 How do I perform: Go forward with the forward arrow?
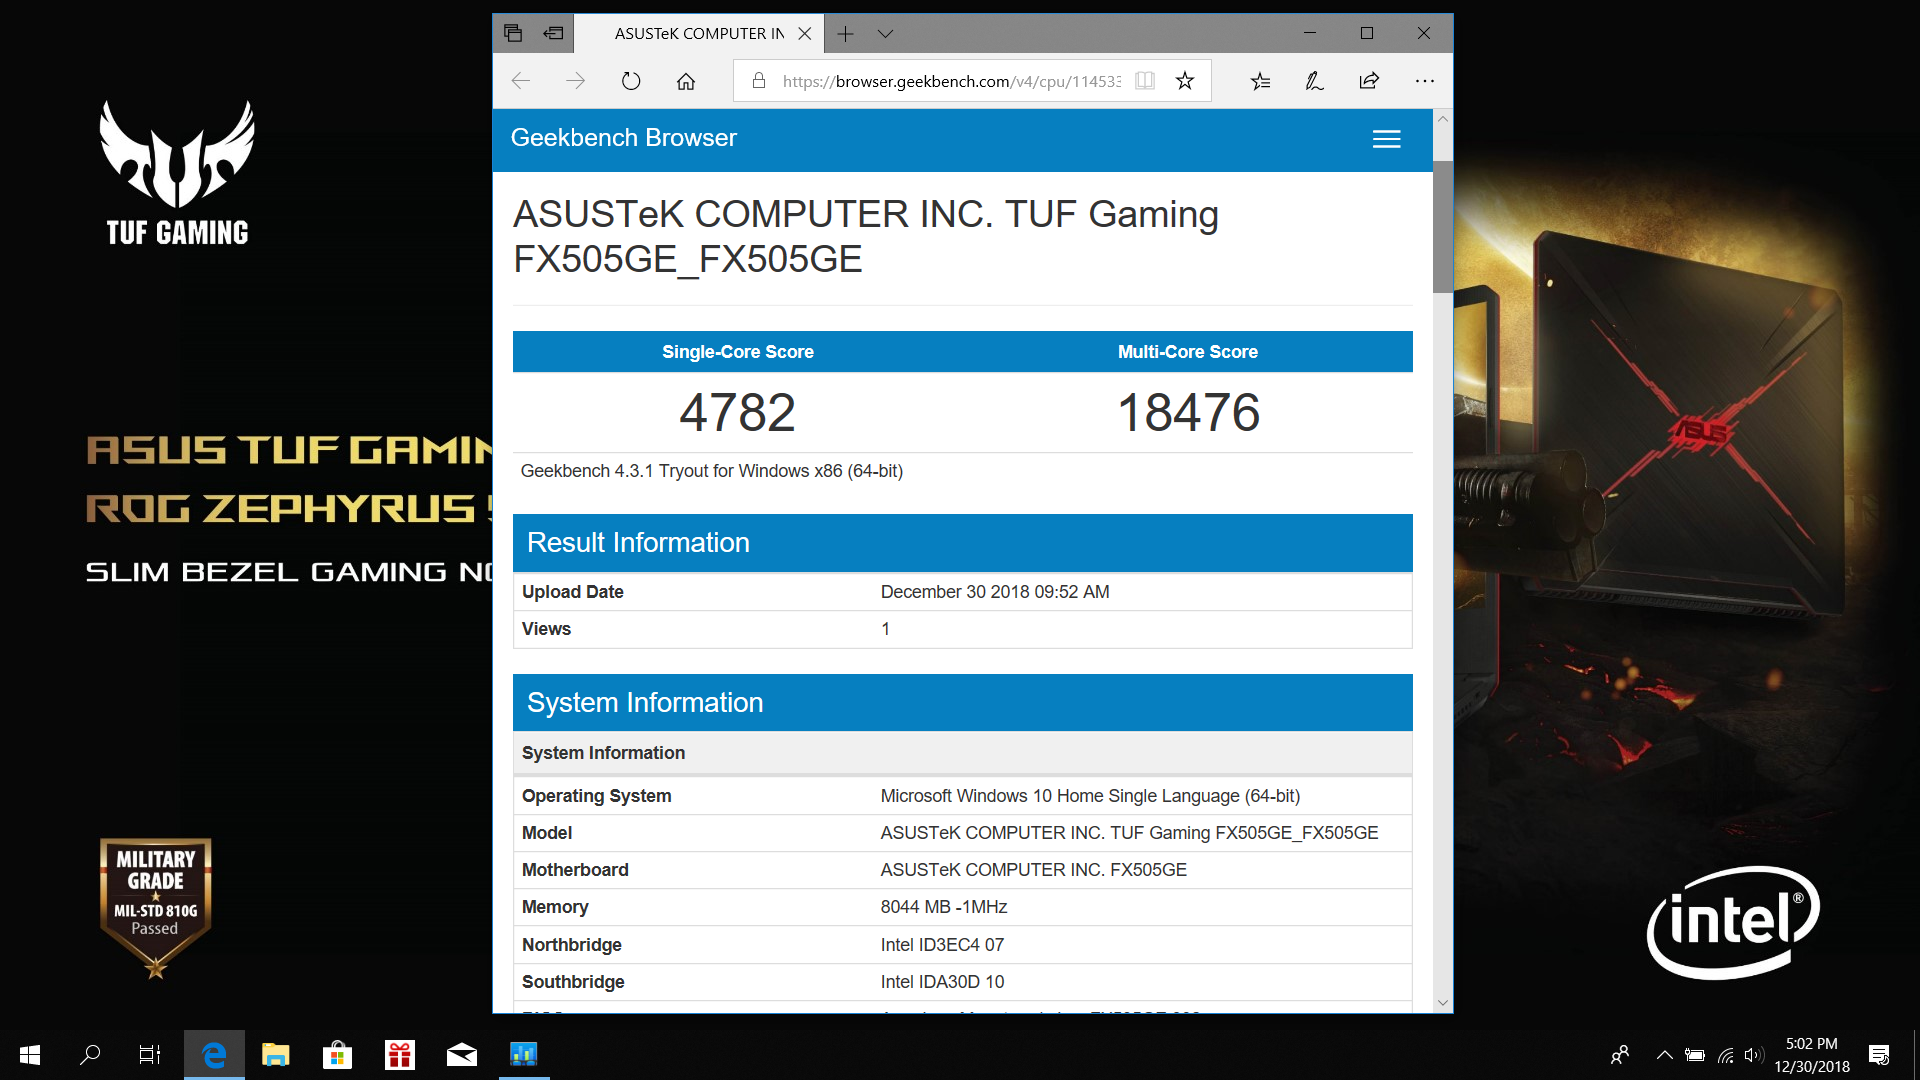(x=575, y=81)
